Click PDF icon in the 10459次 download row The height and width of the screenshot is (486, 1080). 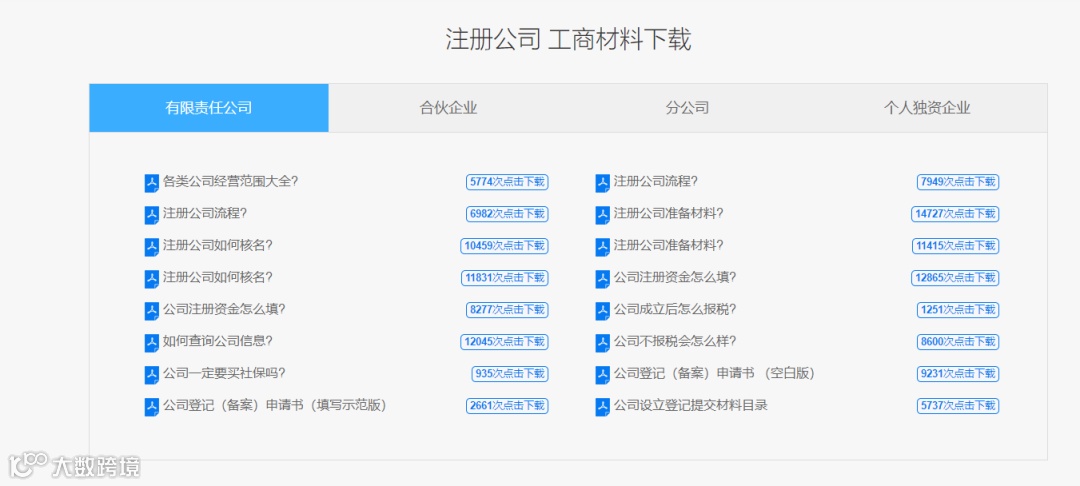152,247
